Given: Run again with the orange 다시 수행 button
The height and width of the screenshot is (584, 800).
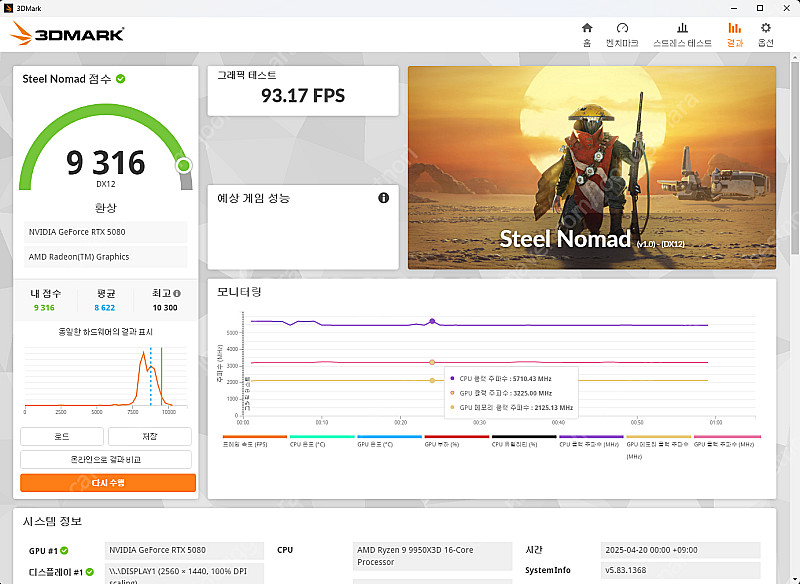Looking at the screenshot, I should [108, 483].
